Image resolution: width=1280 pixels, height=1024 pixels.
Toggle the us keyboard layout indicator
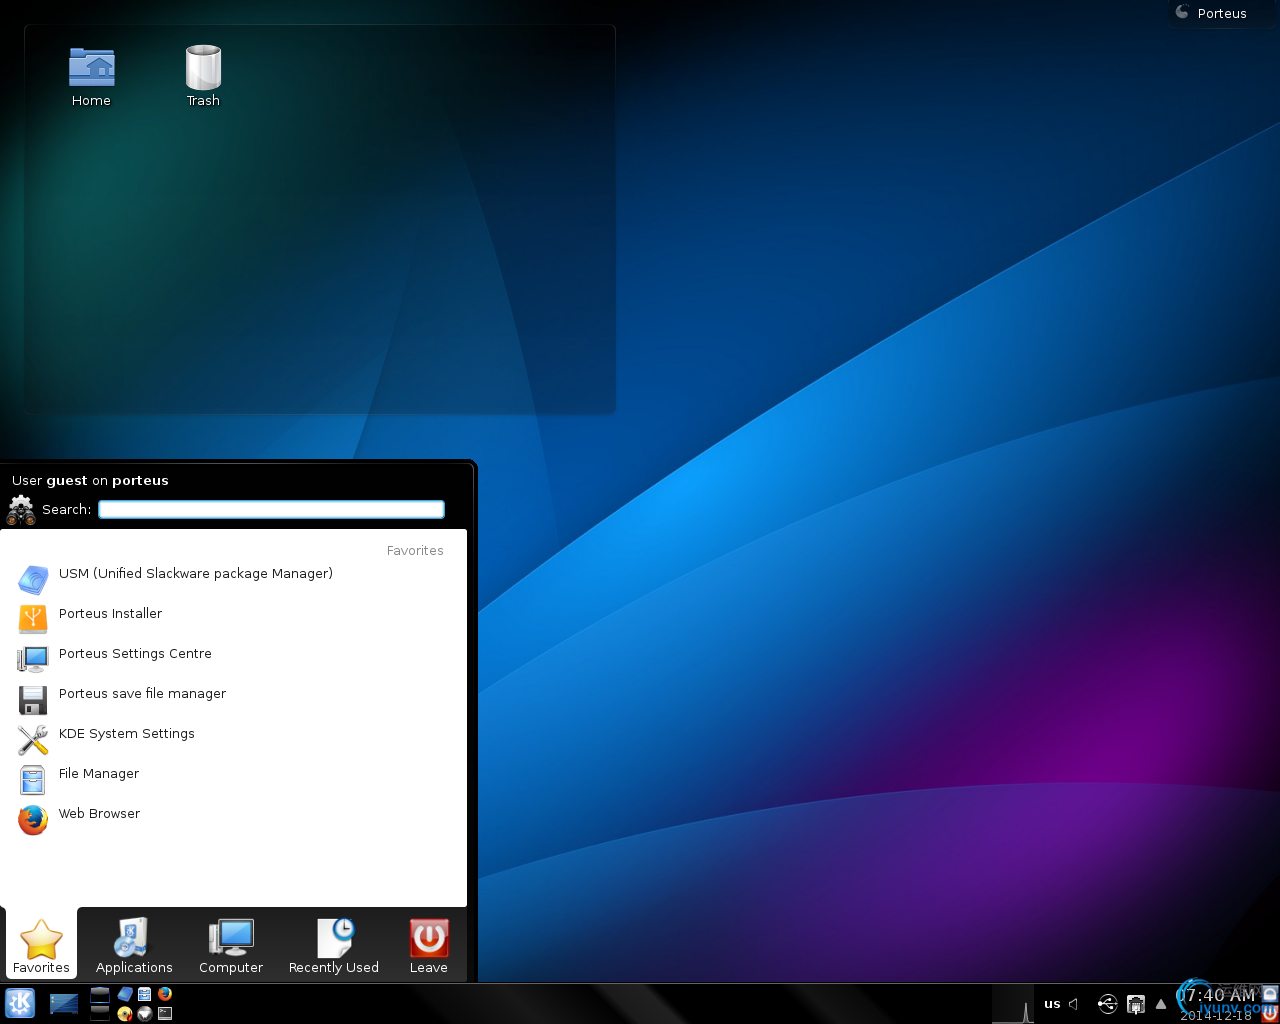click(1052, 1004)
